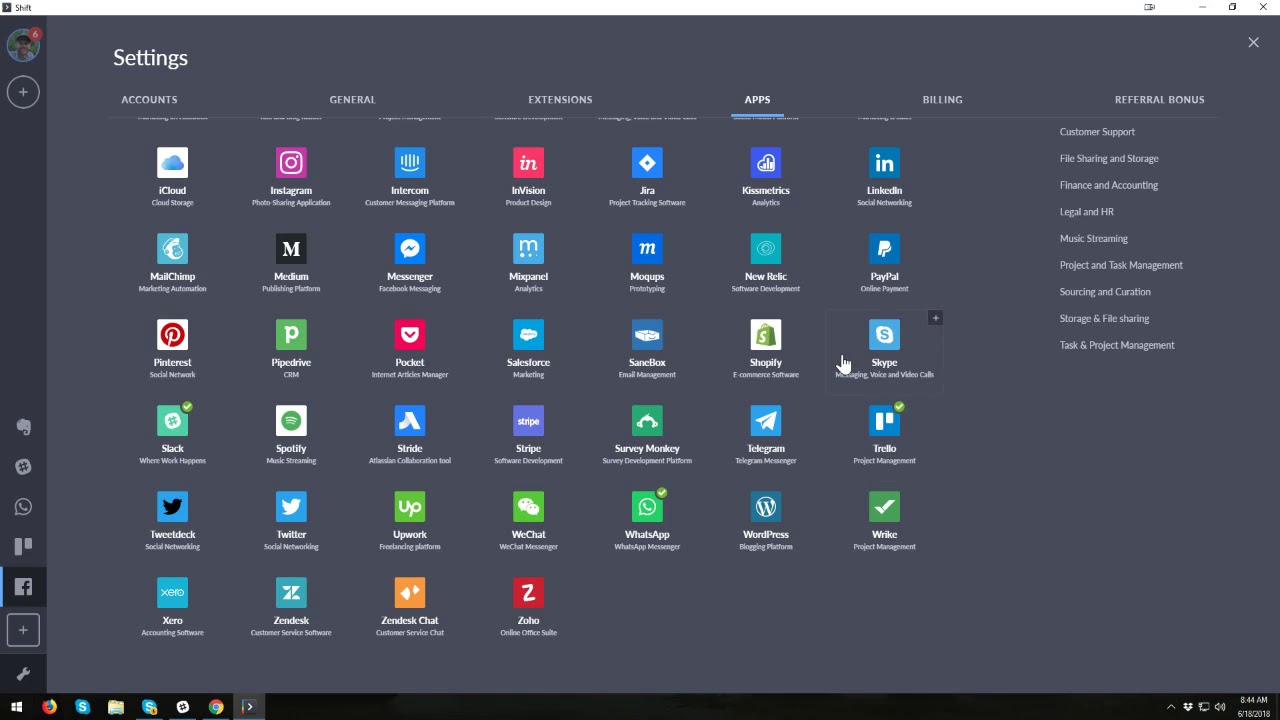Choose the InVision app icon
1280x720 pixels.
tap(528, 163)
